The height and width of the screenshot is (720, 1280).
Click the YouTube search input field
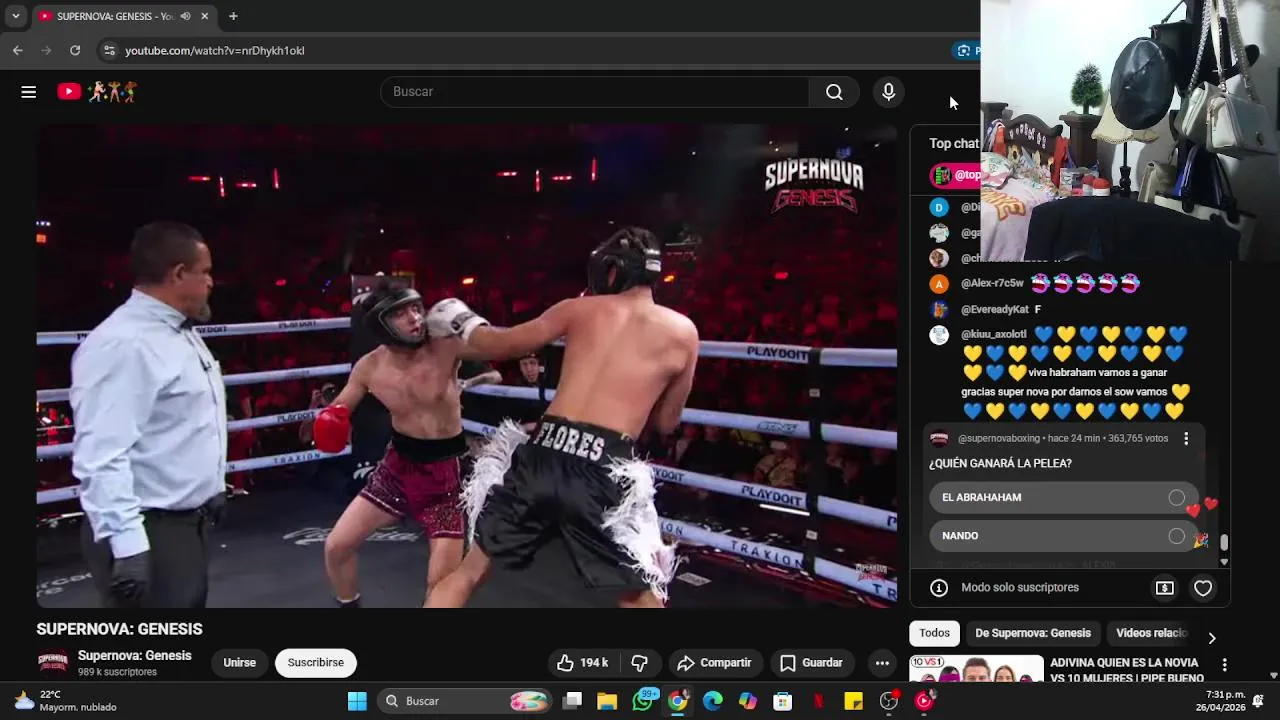click(x=595, y=92)
